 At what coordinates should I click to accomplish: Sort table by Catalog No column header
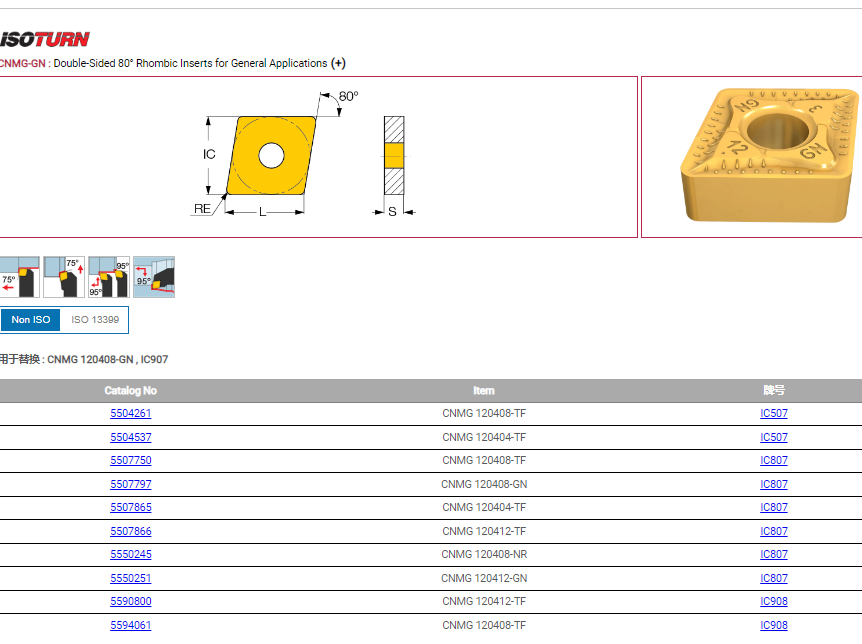130,391
